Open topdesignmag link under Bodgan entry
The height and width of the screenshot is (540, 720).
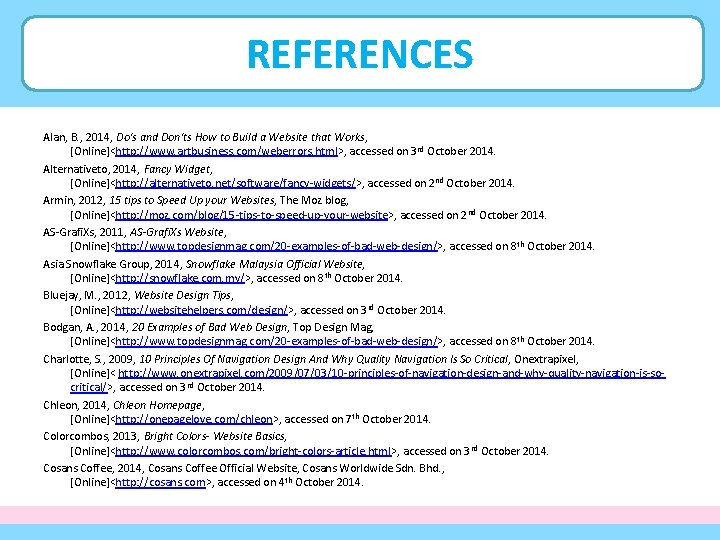[x=276, y=341]
